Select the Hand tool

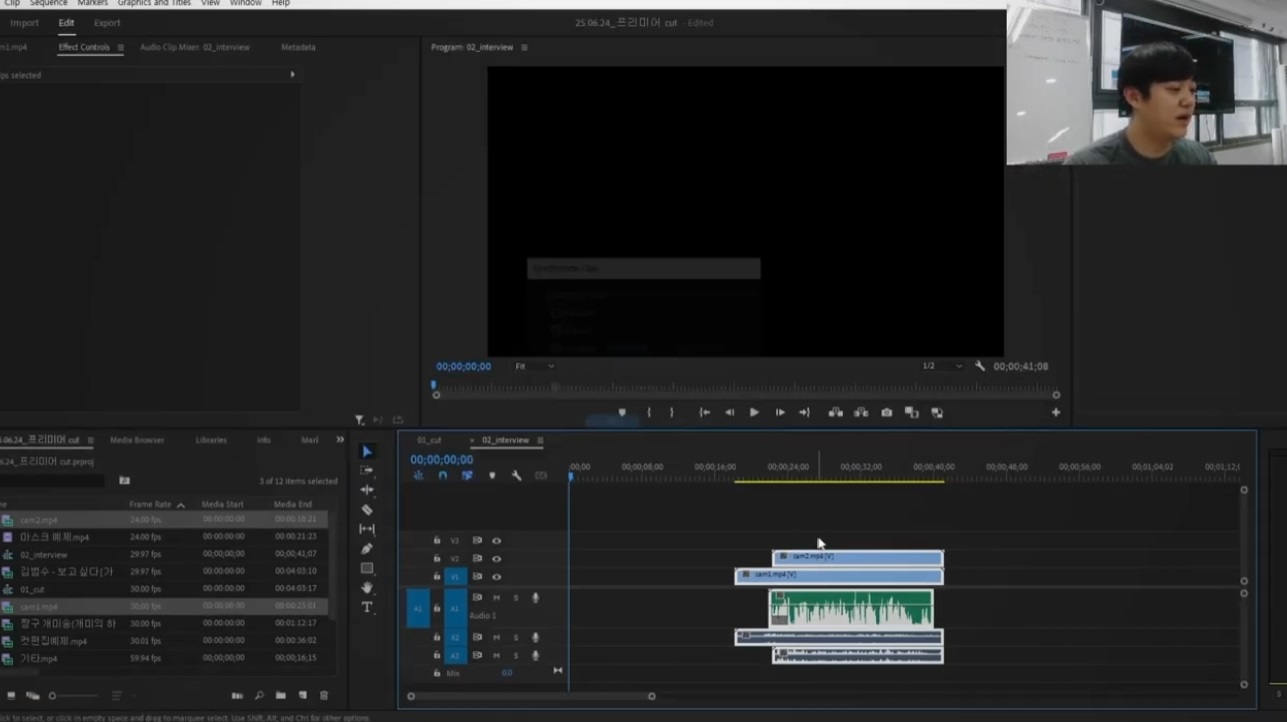coord(367,588)
